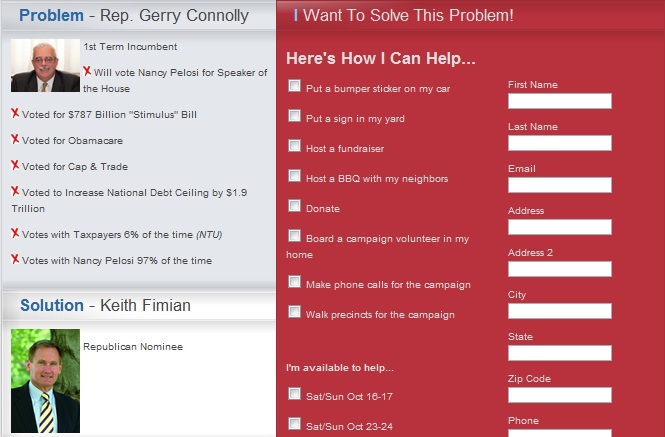The height and width of the screenshot is (437, 665).
Task: Check Walk precincts for the campaign
Action: (294, 312)
